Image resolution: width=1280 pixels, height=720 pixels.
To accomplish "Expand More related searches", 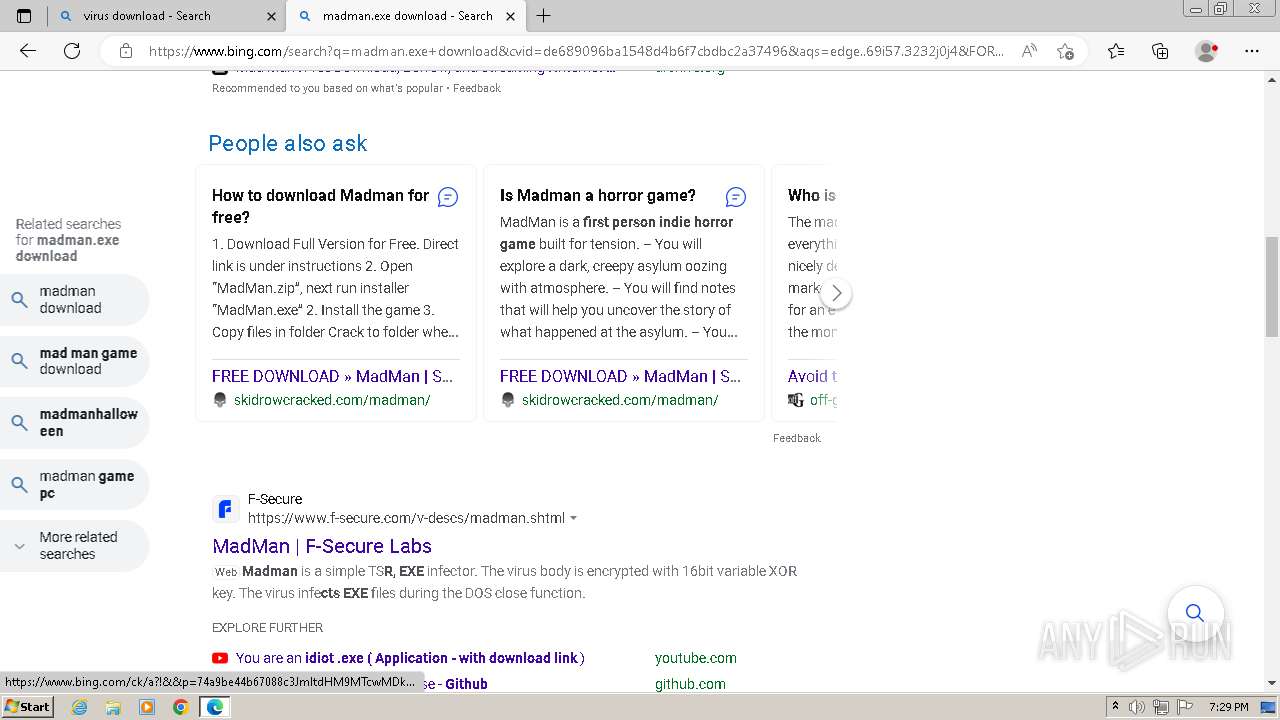I will click(74, 546).
